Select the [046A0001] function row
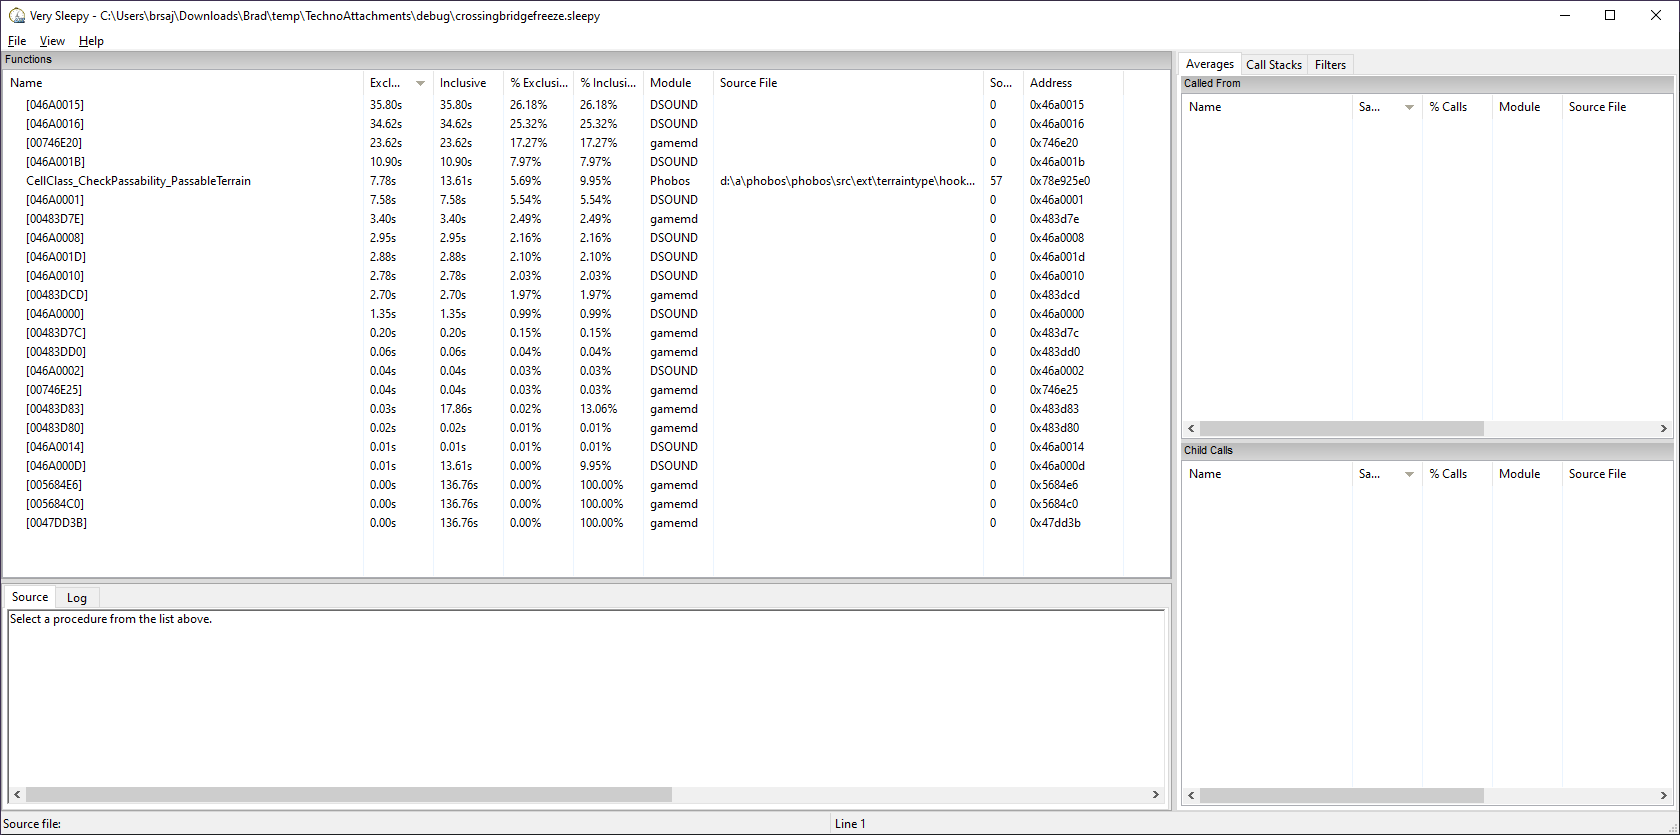The image size is (1680, 835). pyautogui.click(x=586, y=200)
